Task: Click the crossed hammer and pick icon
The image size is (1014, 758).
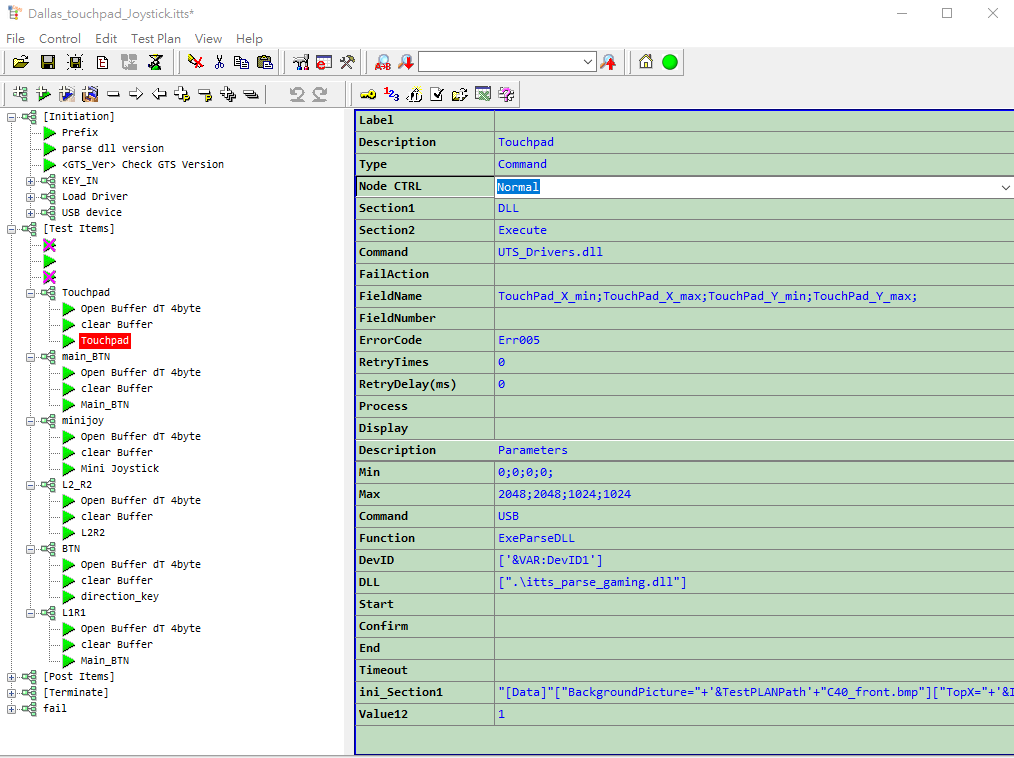Action: click(x=347, y=62)
